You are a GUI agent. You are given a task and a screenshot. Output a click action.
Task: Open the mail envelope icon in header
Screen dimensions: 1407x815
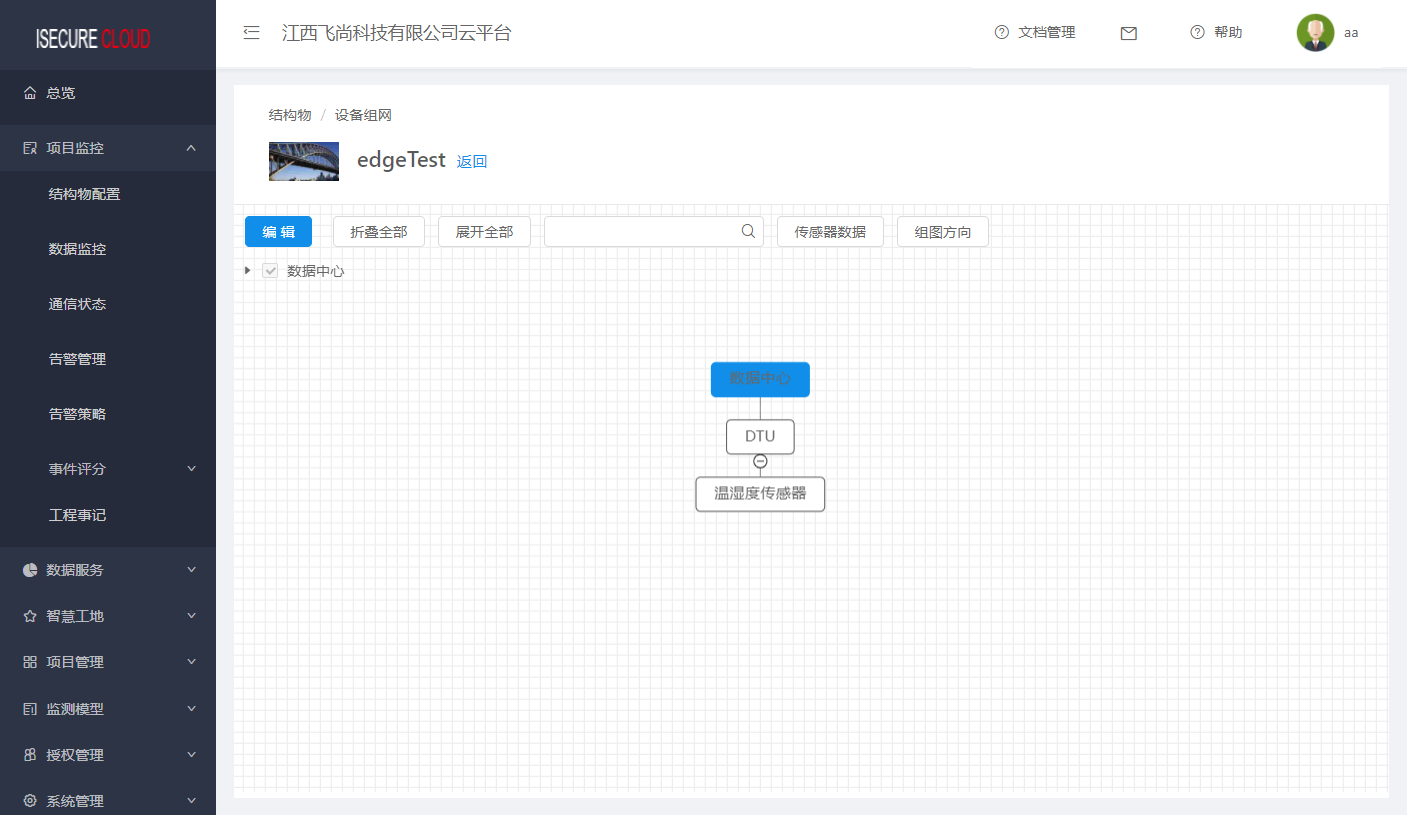pos(1129,33)
